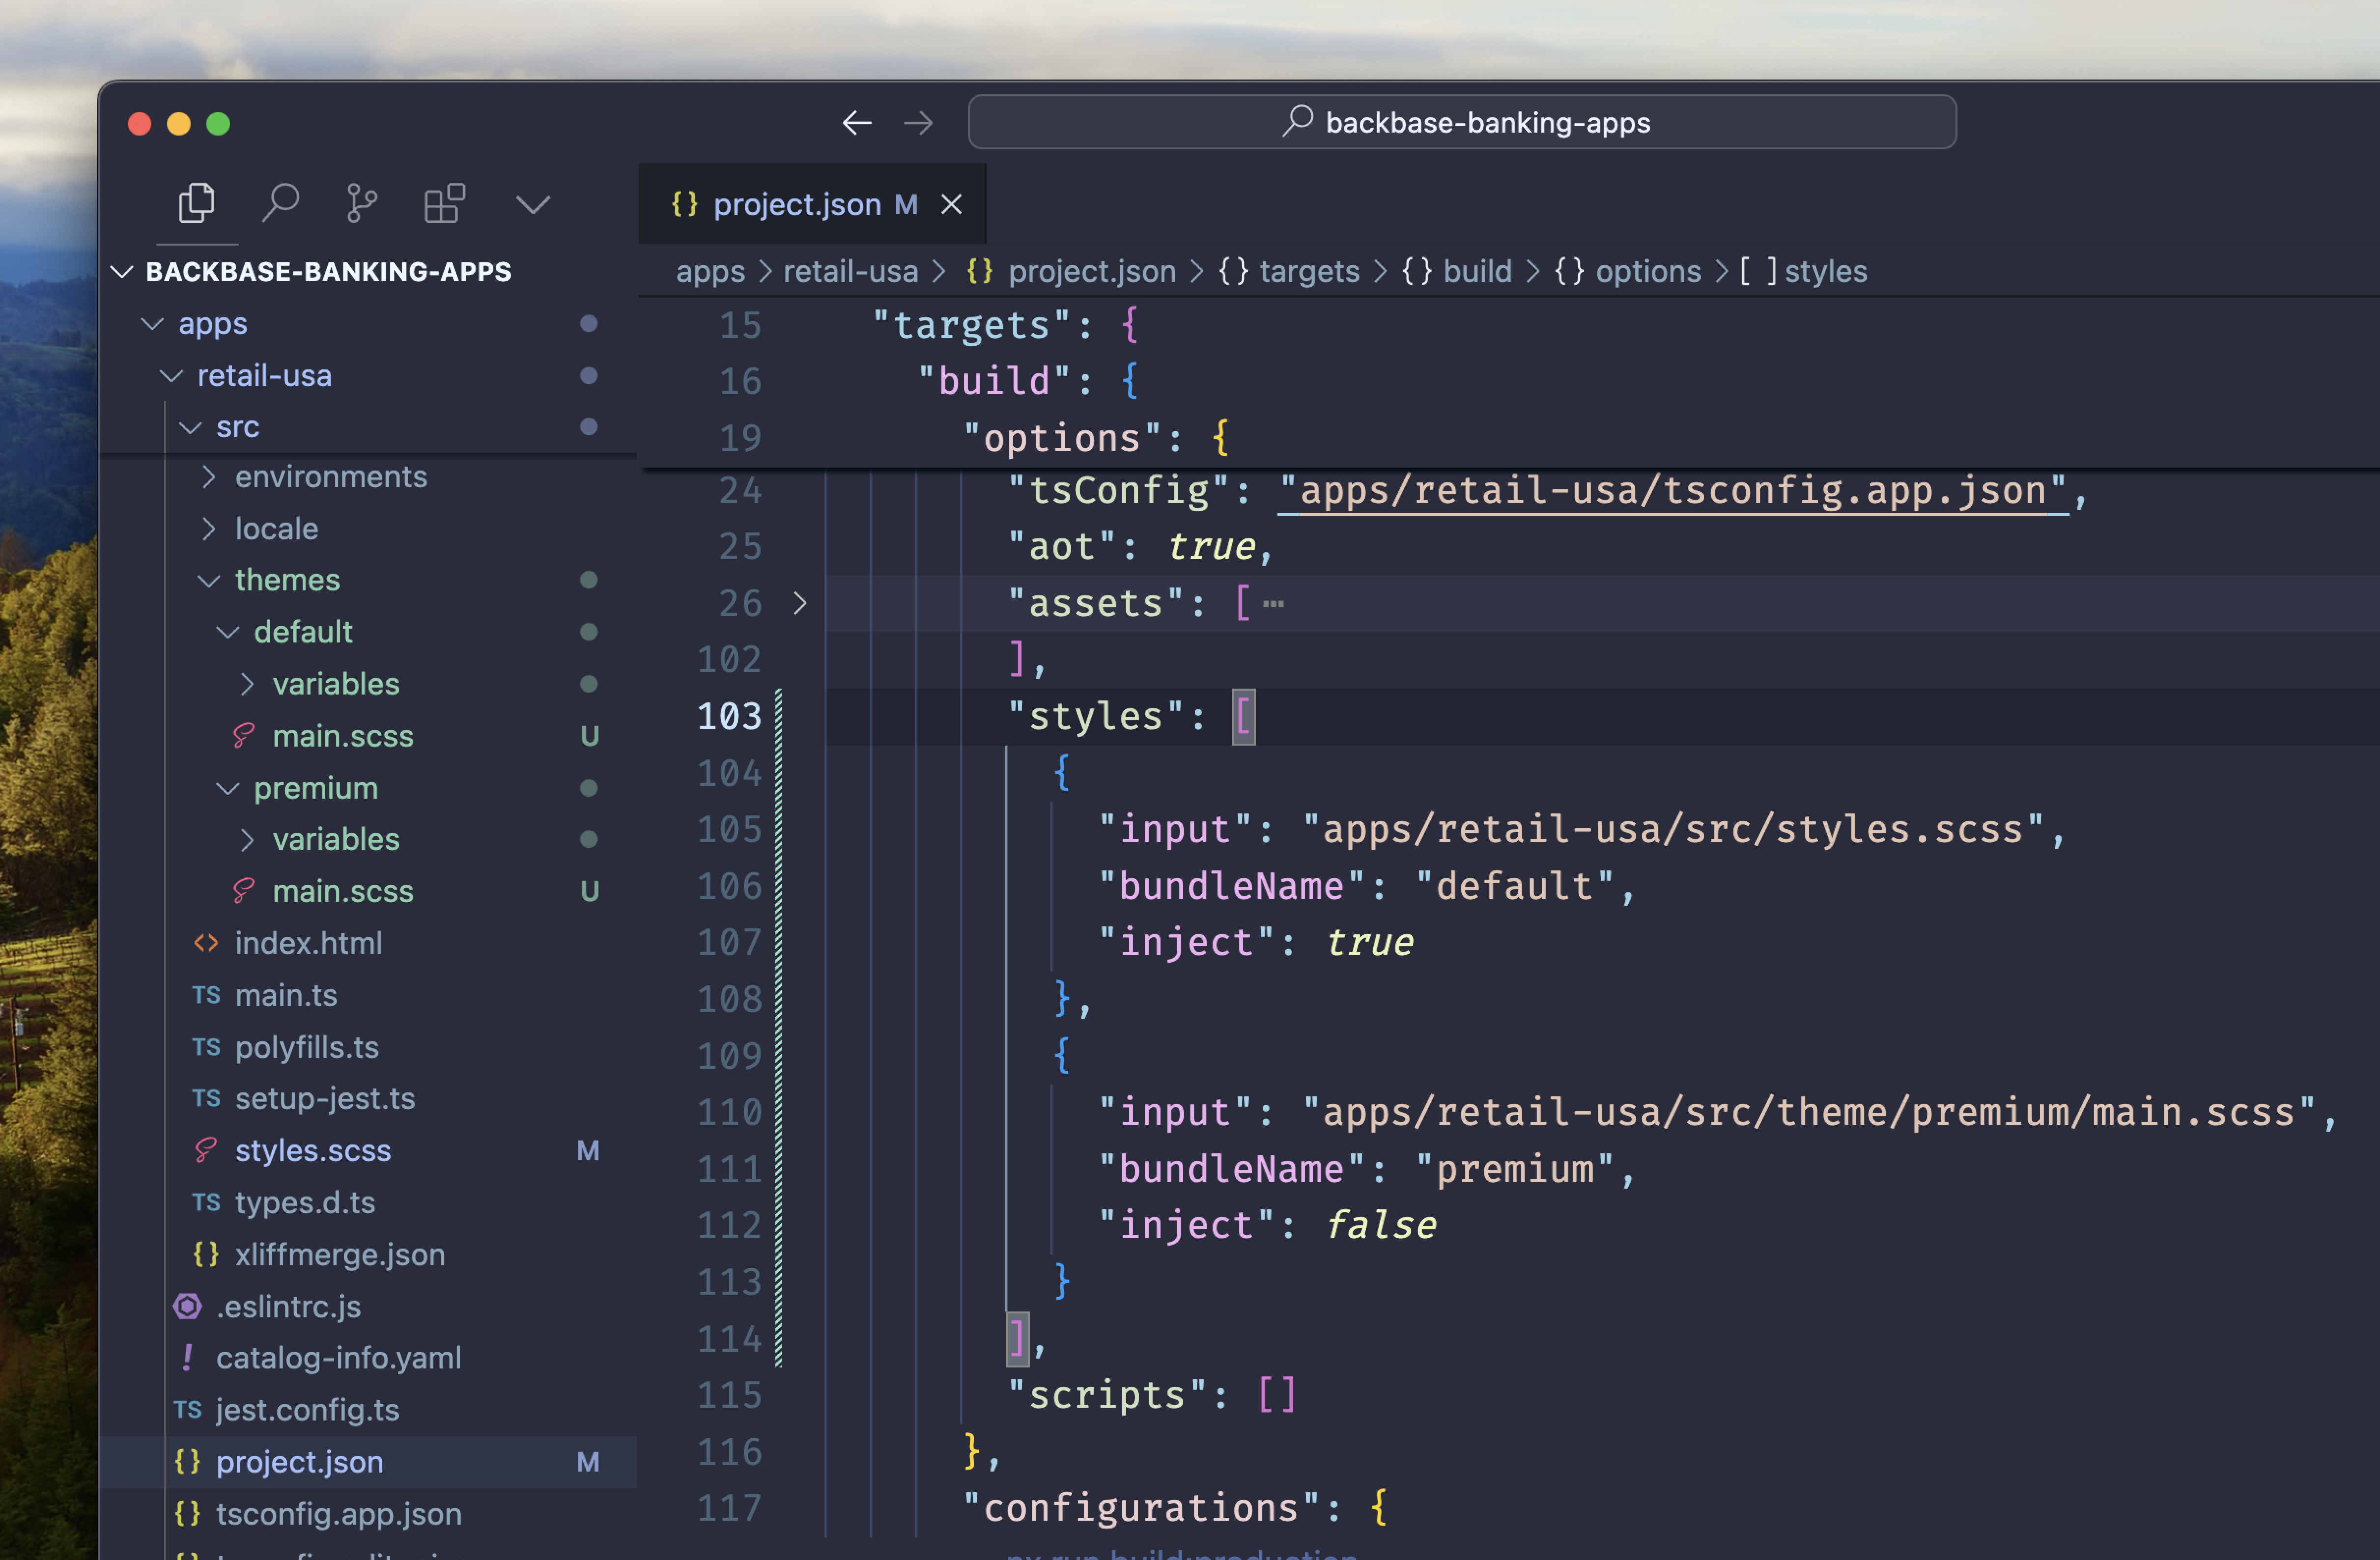Click the TS icon beside main.ts
The height and width of the screenshot is (1560, 2380).
coord(206,995)
